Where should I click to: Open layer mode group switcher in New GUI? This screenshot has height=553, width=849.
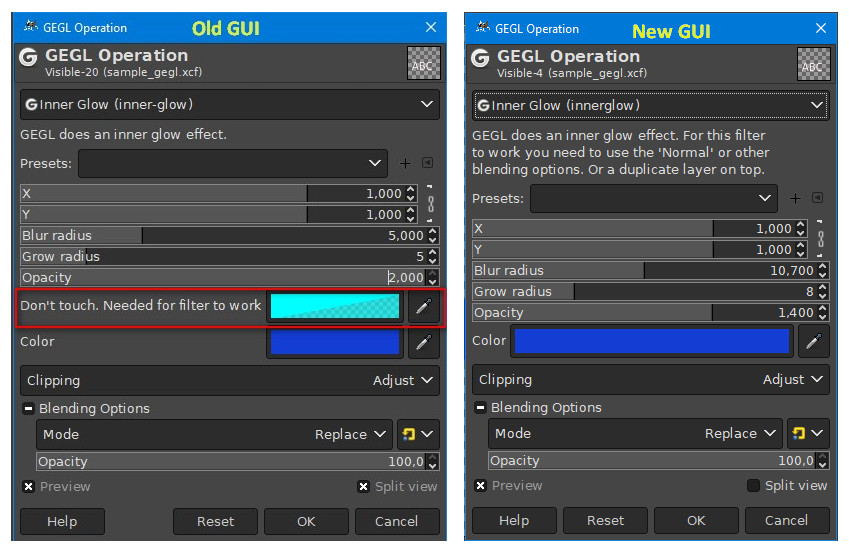tap(808, 433)
